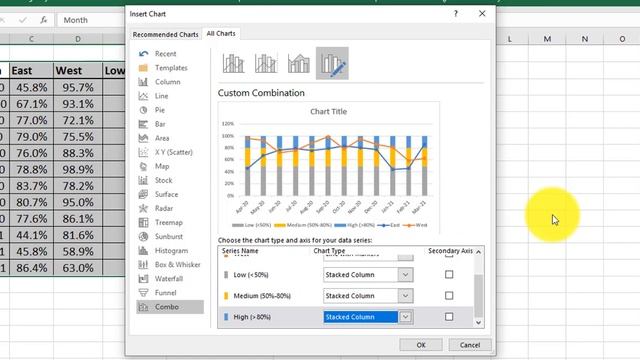
Task: Select cell showing 95.7%
Action: pyautogui.click(x=78, y=87)
